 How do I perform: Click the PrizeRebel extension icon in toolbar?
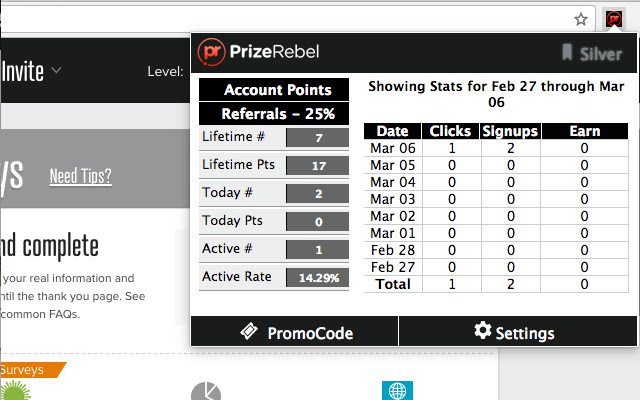[x=614, y=18]
